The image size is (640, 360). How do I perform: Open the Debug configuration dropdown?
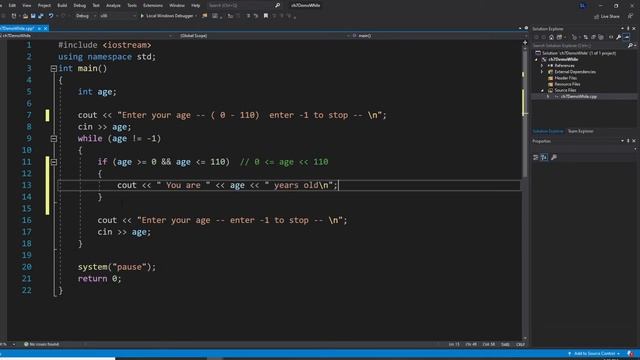click(85, 16)
